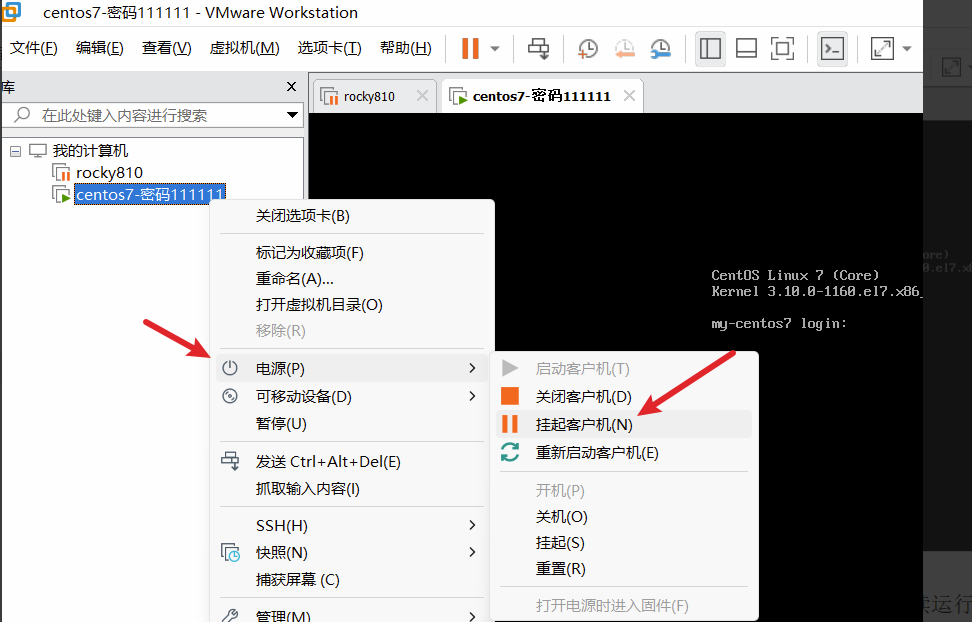Open the console view toolbar icon
The width and height of the screenshot is (972, 622).
(832, 48)
